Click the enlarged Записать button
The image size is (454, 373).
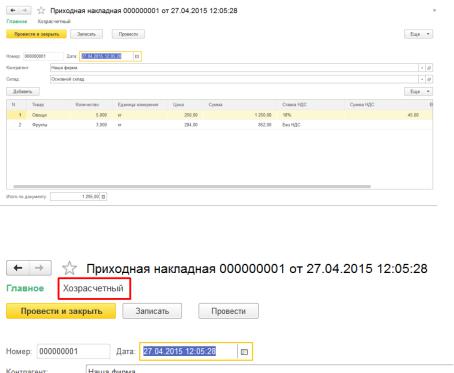pos(152,311)
